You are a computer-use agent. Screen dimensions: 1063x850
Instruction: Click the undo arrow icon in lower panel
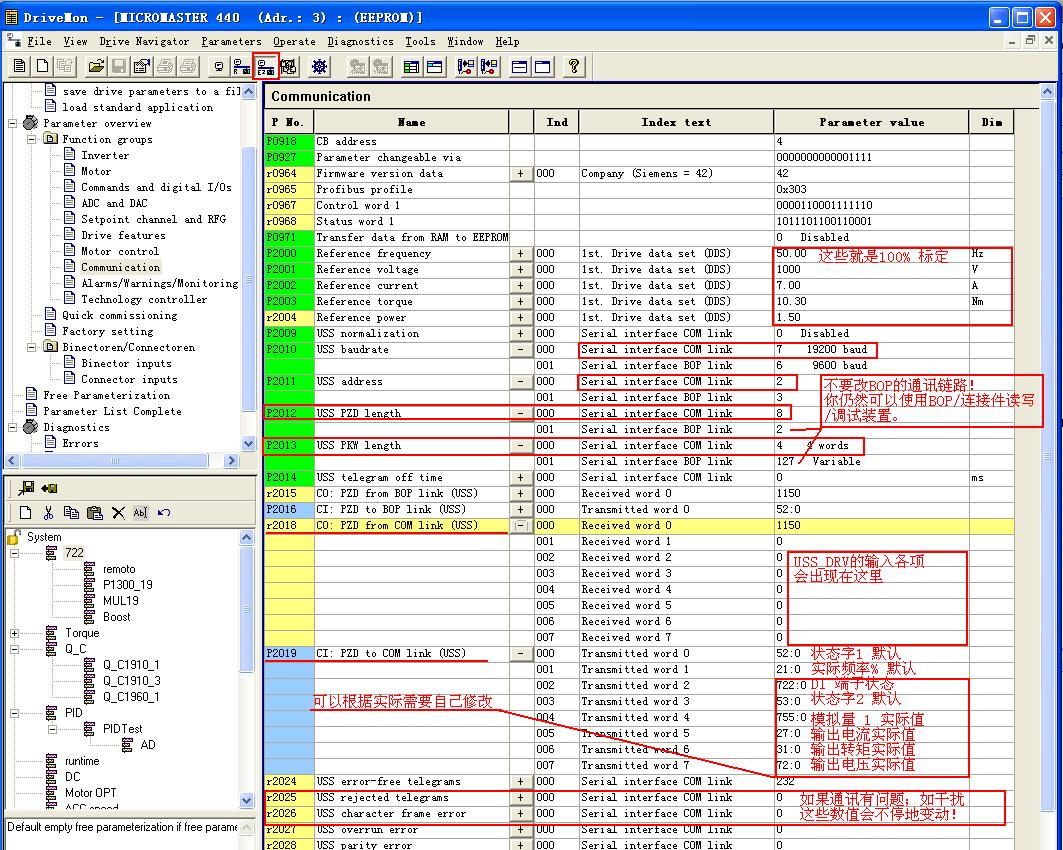(x=164, y=513)
